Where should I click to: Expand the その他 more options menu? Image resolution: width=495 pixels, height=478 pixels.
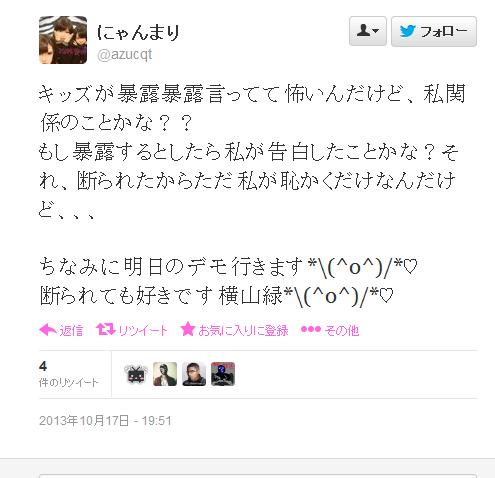click(x=342, y=331)
